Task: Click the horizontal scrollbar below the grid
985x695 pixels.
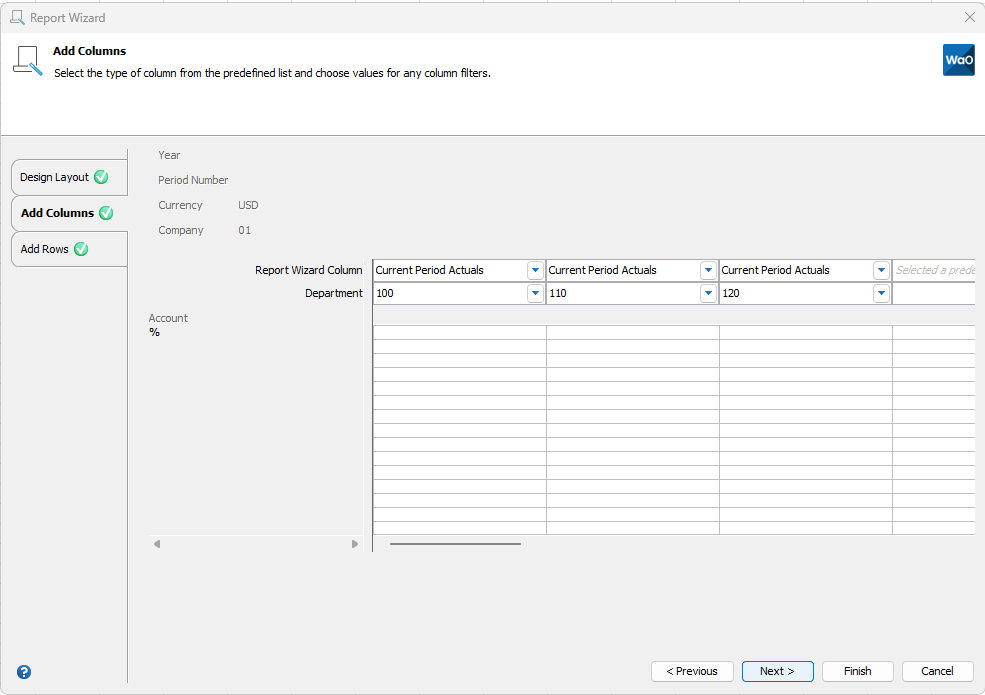Action: coord(455,544)
